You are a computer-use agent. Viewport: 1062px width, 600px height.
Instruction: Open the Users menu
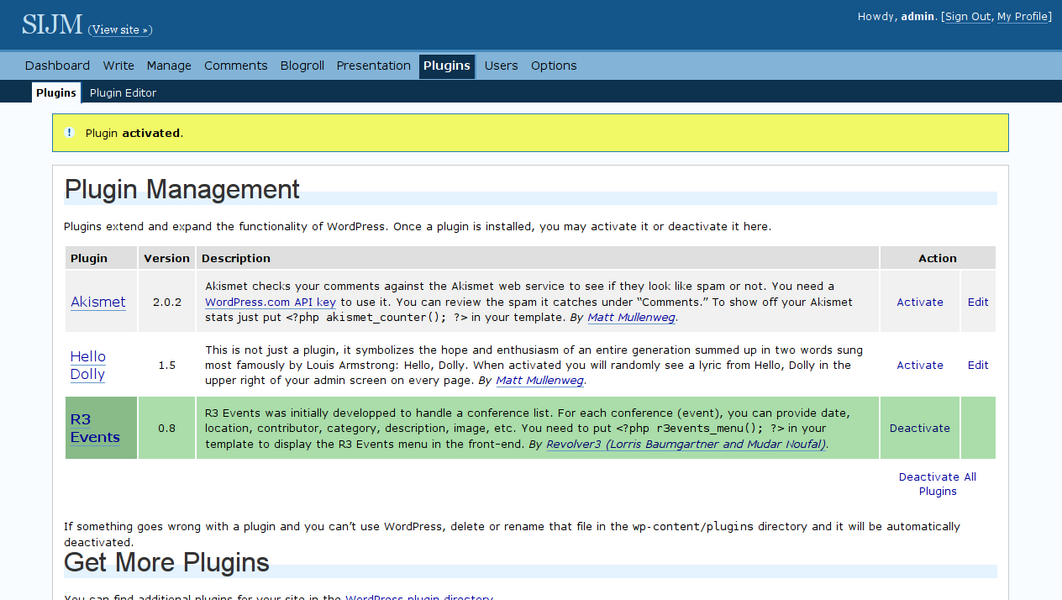click(x=501, y=66)
